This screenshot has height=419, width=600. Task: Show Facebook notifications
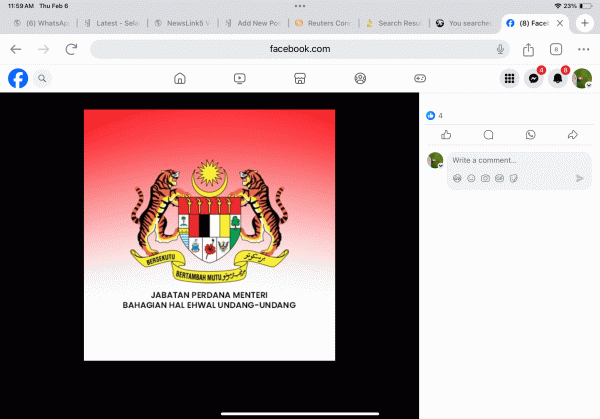pyautogui.click(x=559, y=79)
